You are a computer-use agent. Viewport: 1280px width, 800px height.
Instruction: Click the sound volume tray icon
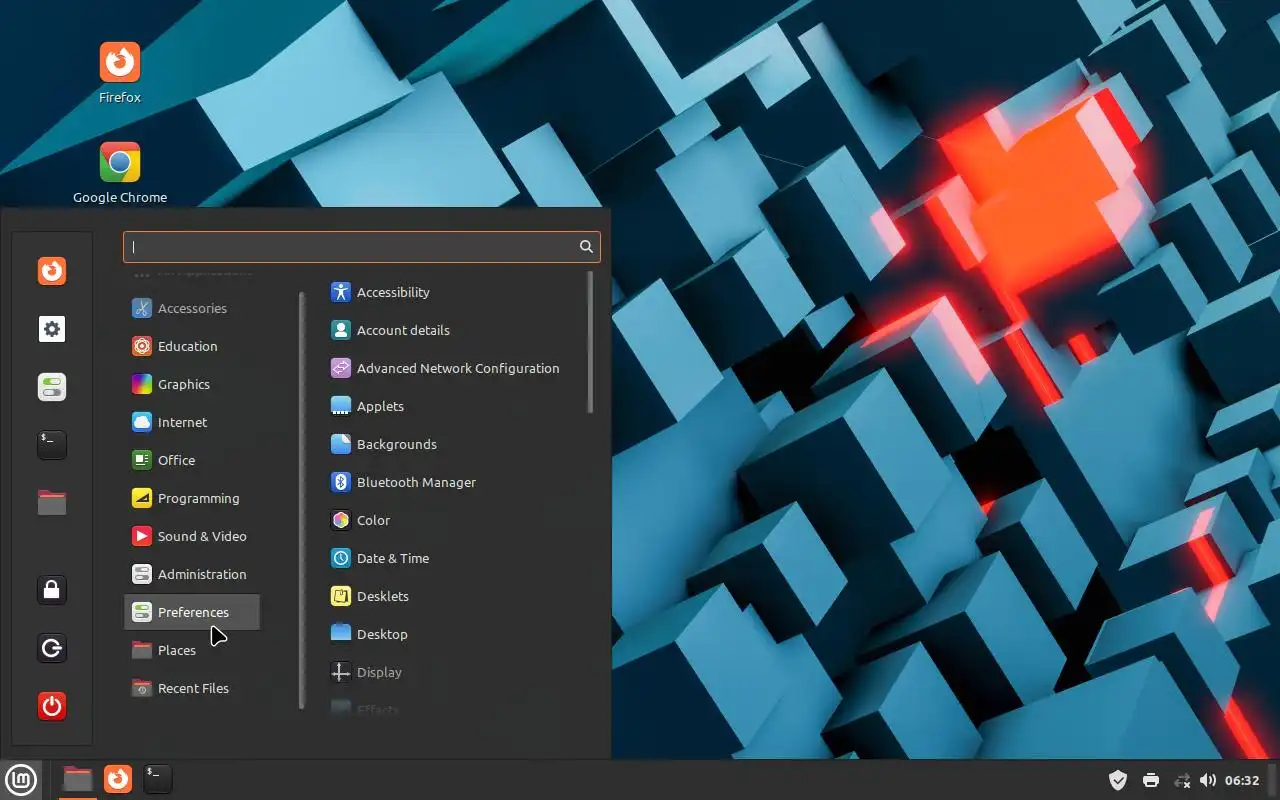point(1208,780)
